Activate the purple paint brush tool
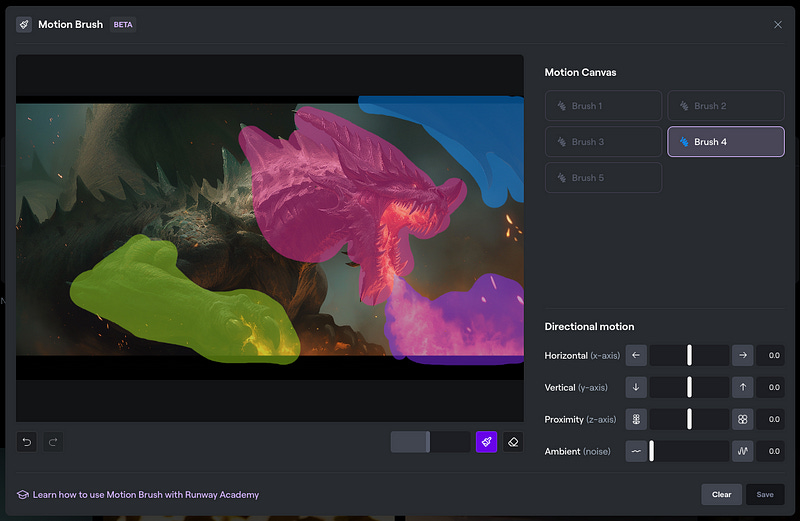The image size is (800, 521). pyautogui.click(x=486, y=442)
